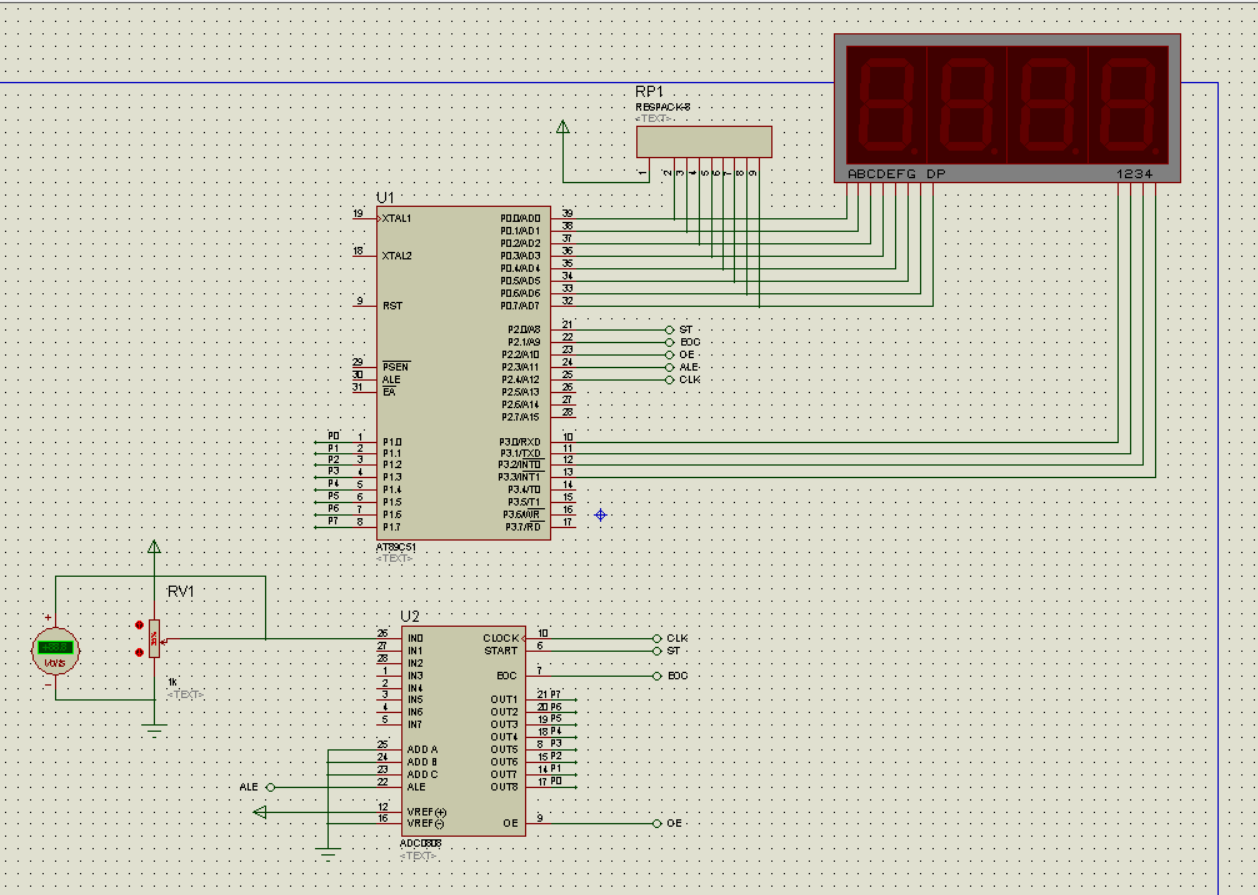Click the P7 net label on P1.7
Screen dimensions: 1258x895
click(x=334, y=521)
